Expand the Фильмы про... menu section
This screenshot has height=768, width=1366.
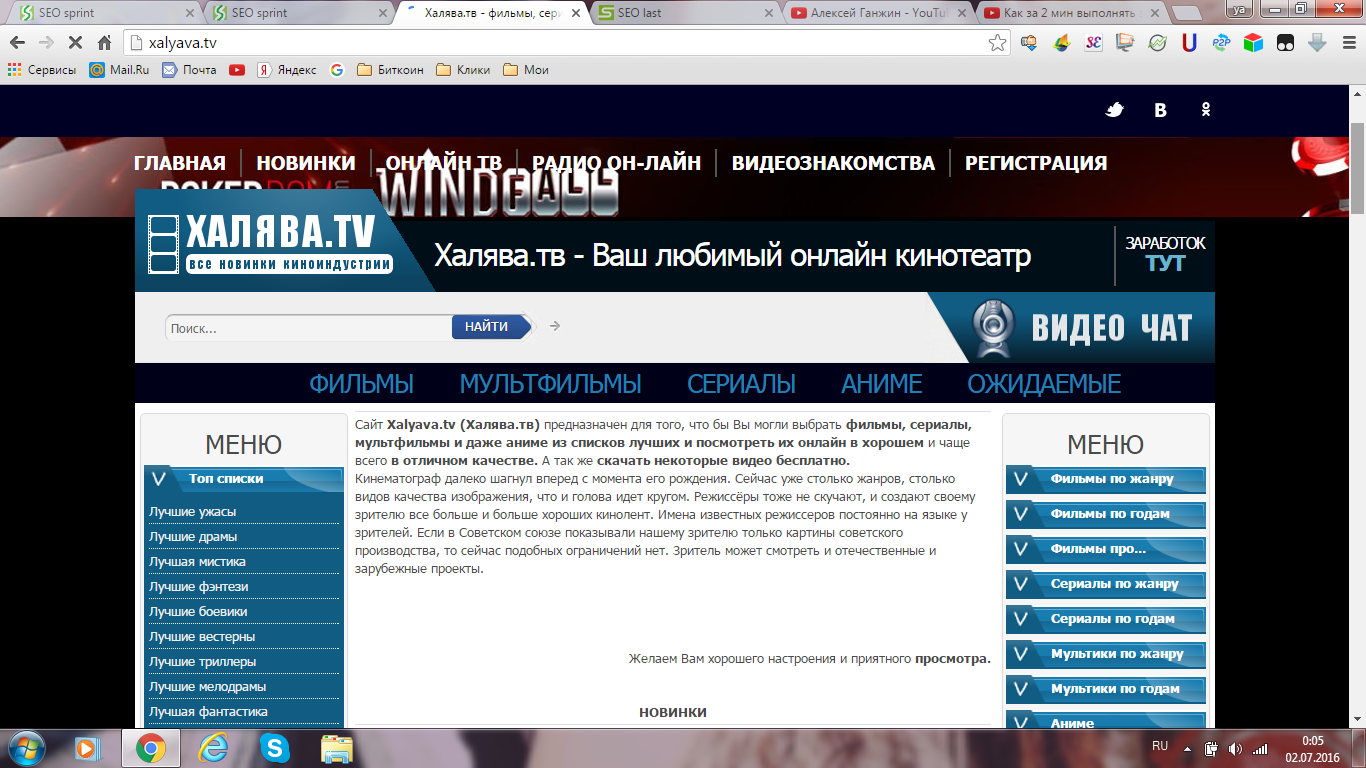click(1105, 549)
